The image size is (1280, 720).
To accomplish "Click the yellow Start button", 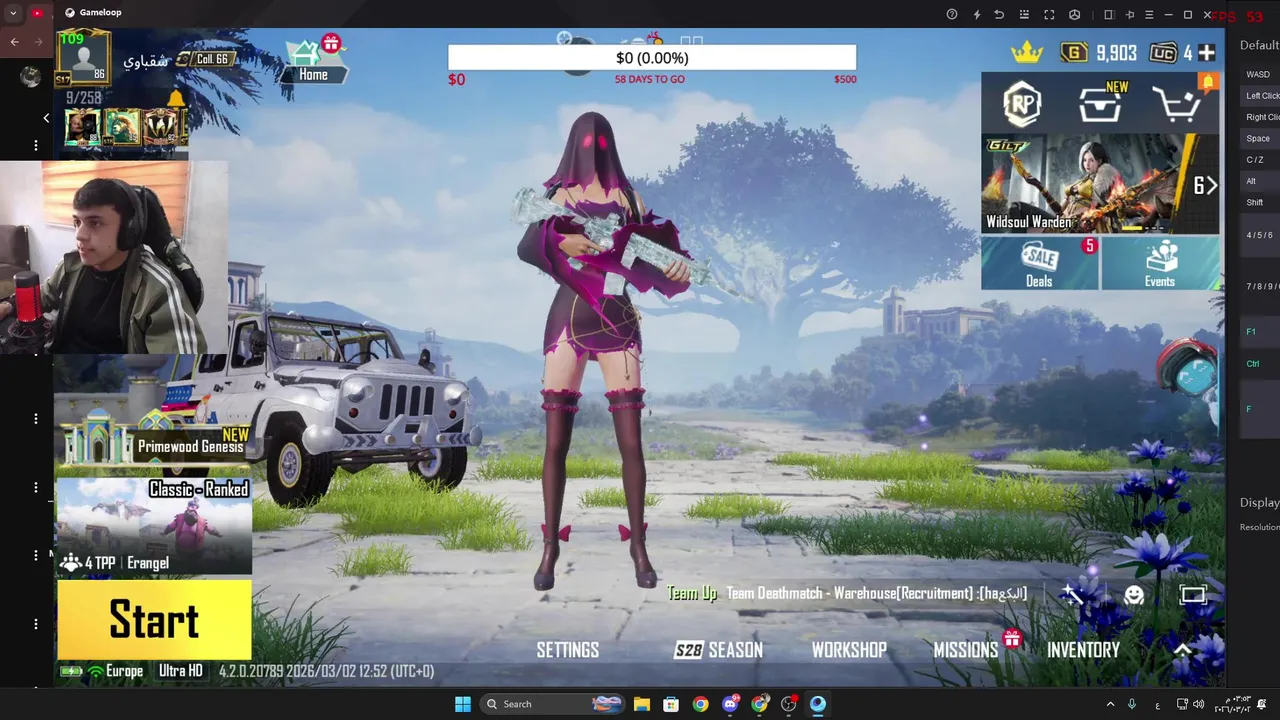I will pyautogui.click(x=154, y=620).
